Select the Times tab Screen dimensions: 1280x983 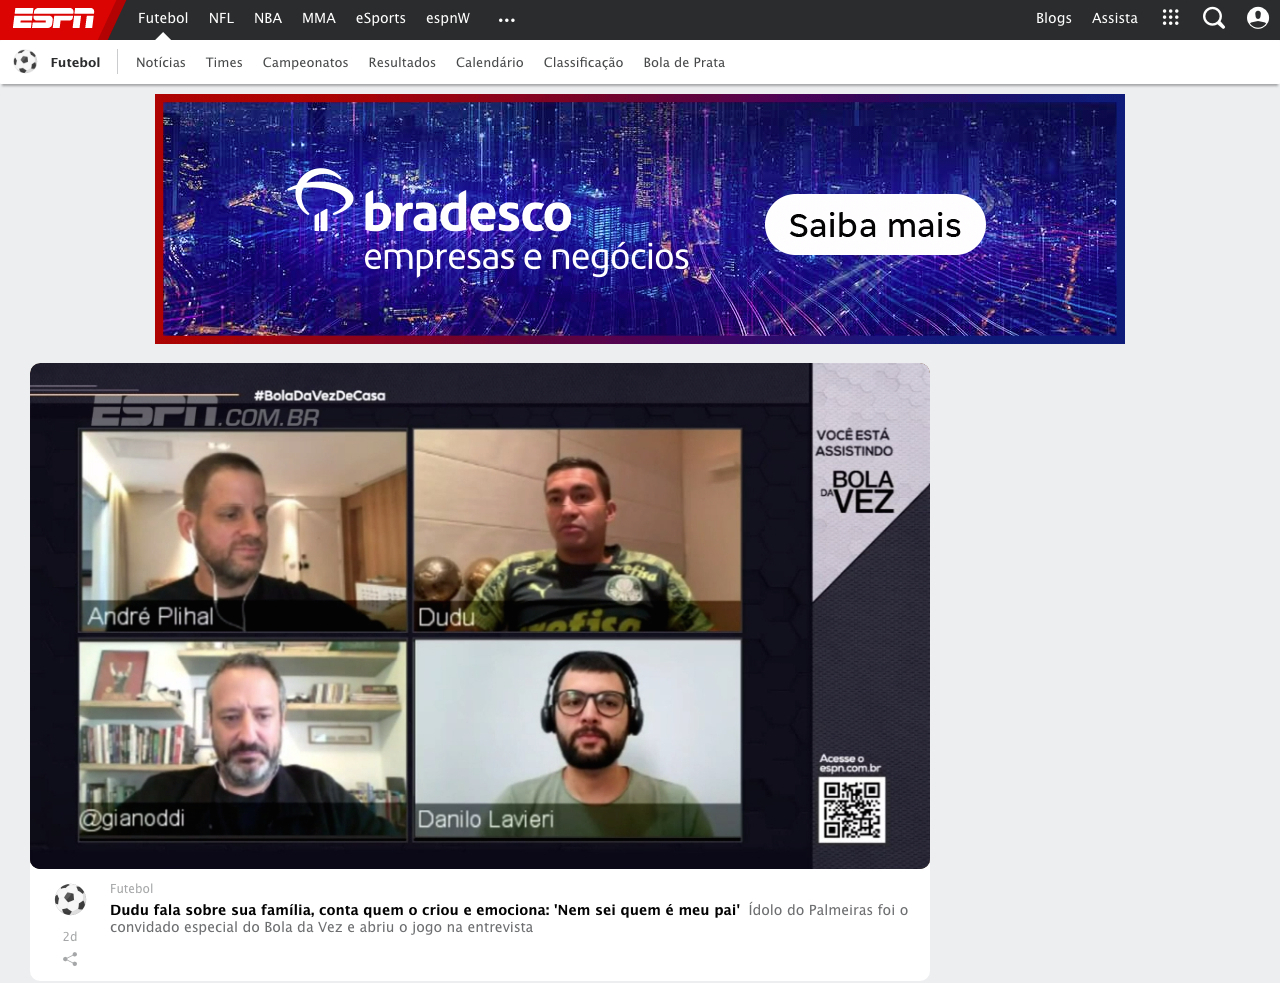coord(224,62)
